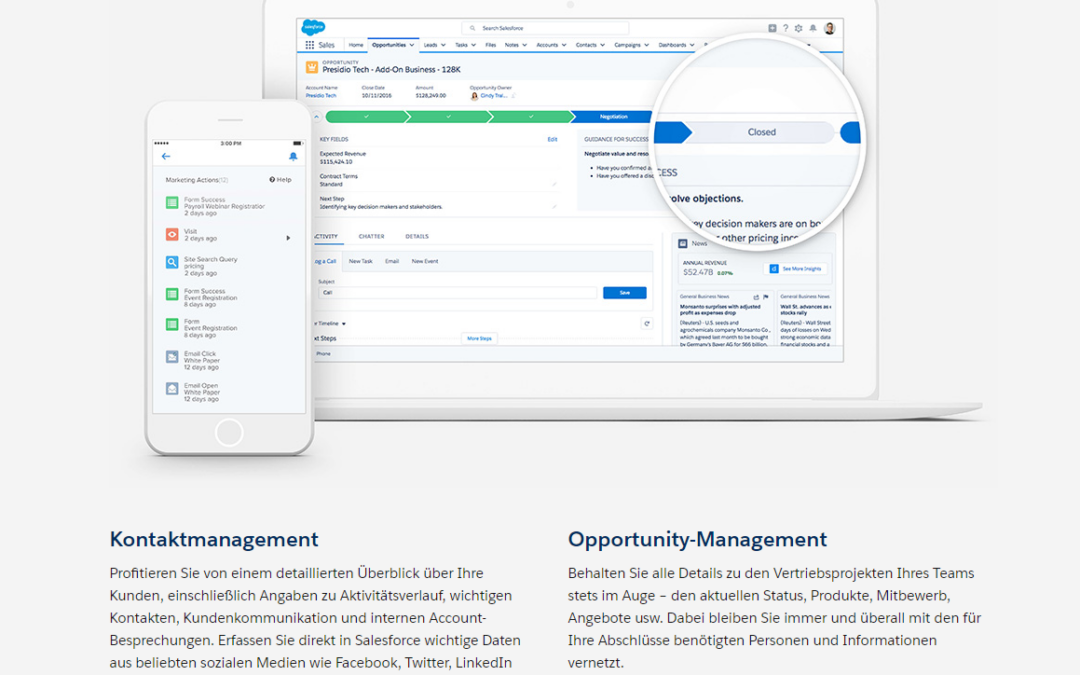Expand the Timeline filter dropdown arrow
Image resolution: width=1080 pixels, height=675 pixels.
pos(344,324)
